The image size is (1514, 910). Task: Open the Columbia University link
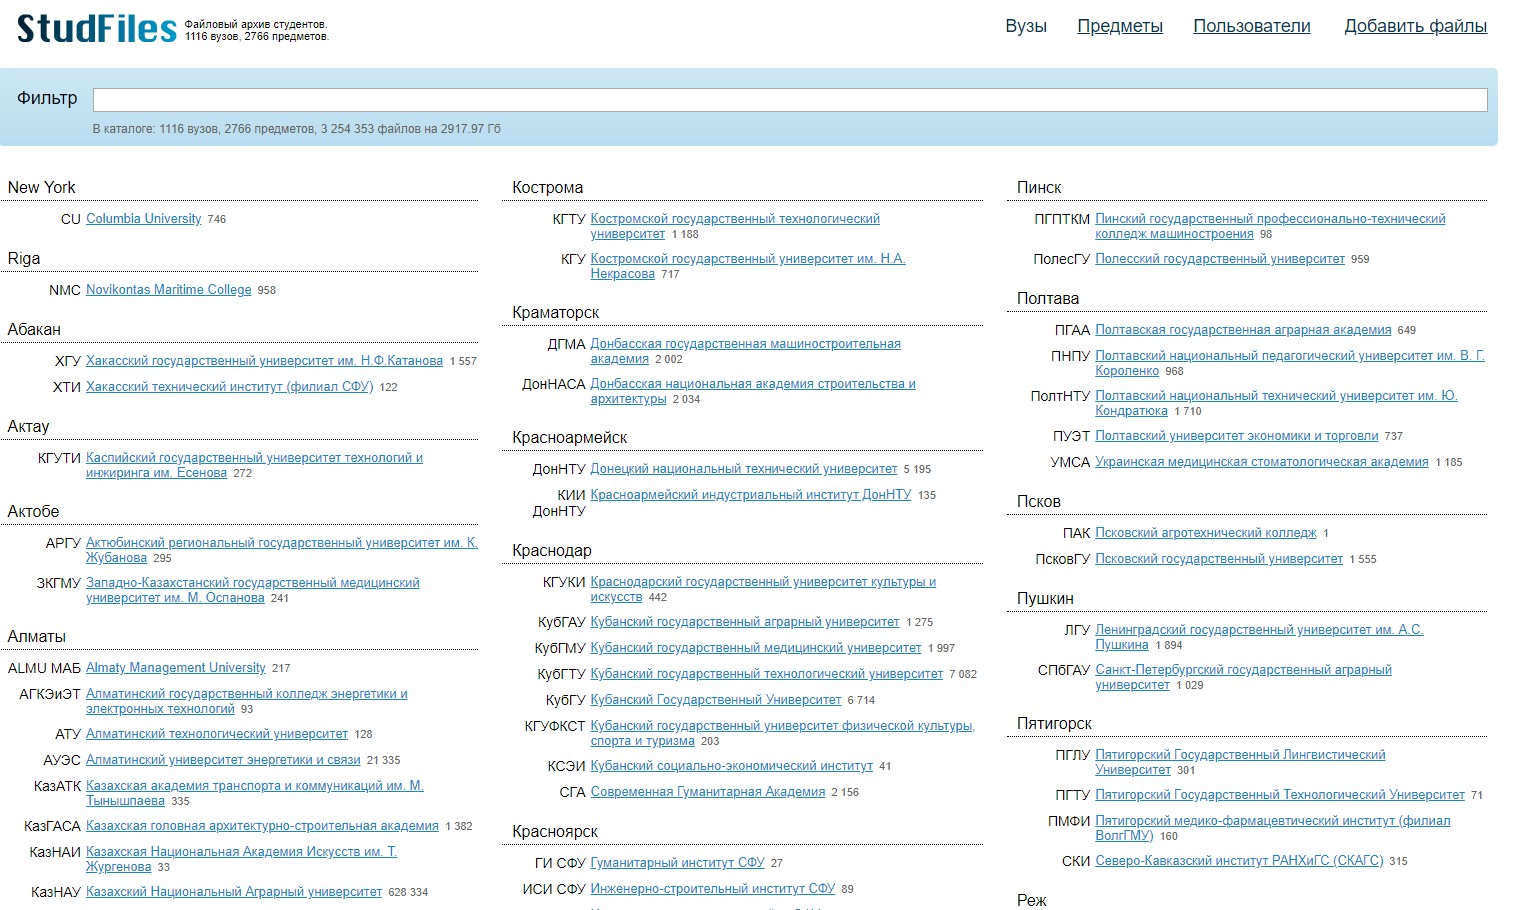tap(144, 219)
